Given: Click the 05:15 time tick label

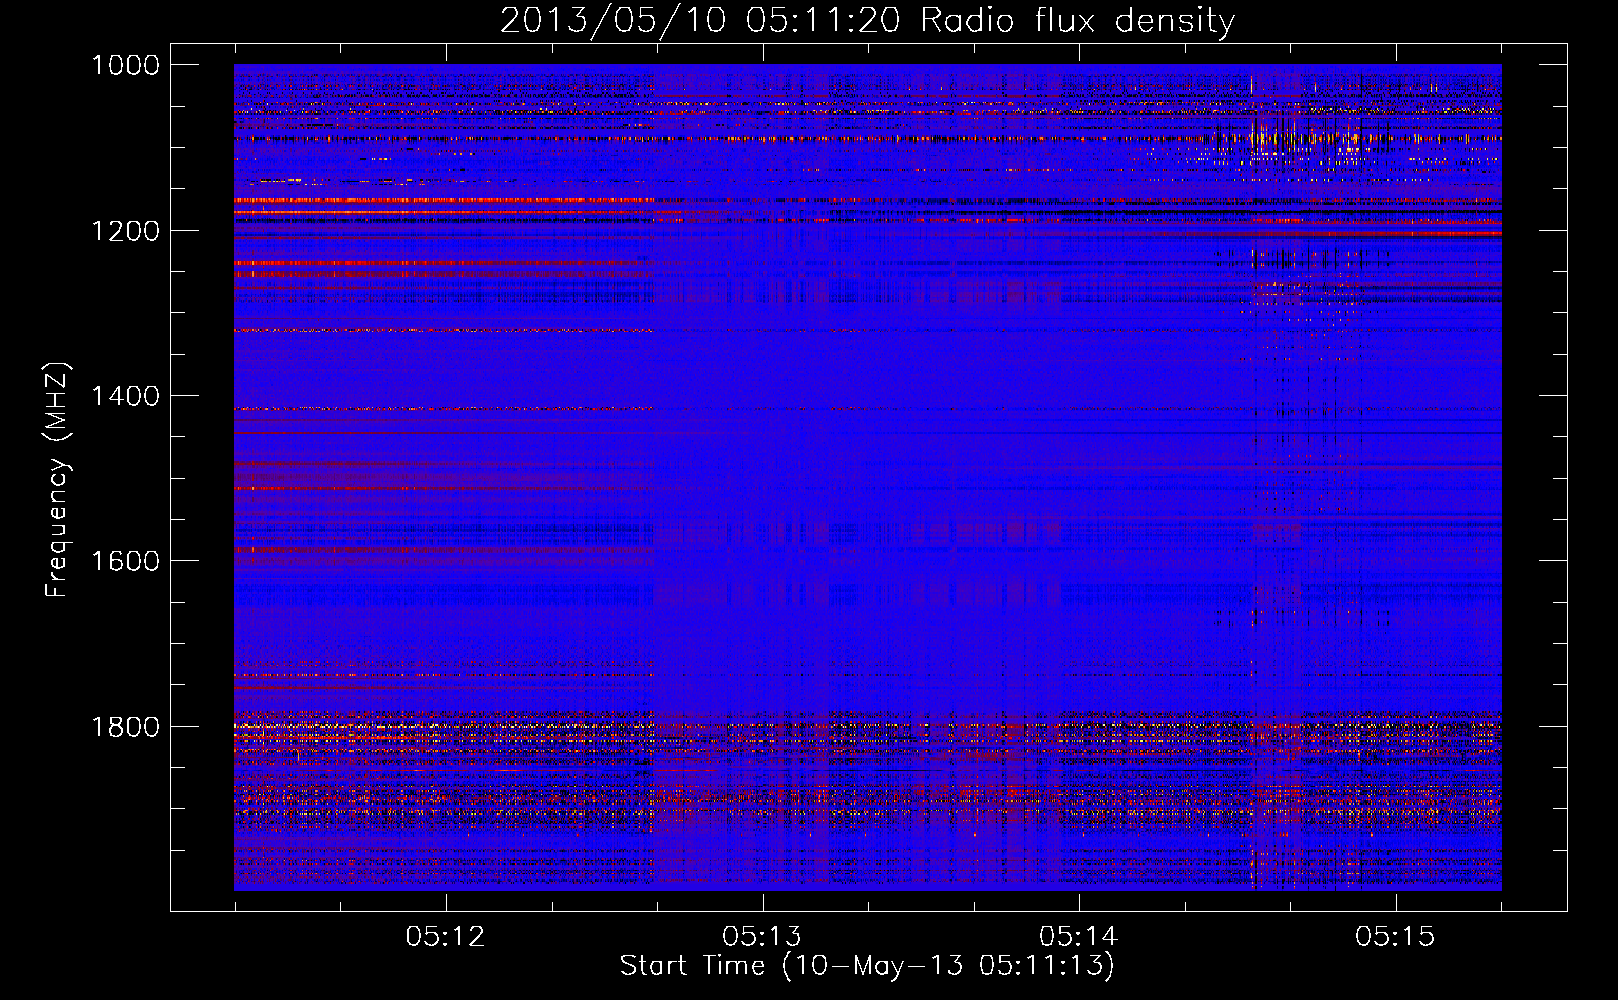Looking at the screenshot, I should pos(1395,936).
